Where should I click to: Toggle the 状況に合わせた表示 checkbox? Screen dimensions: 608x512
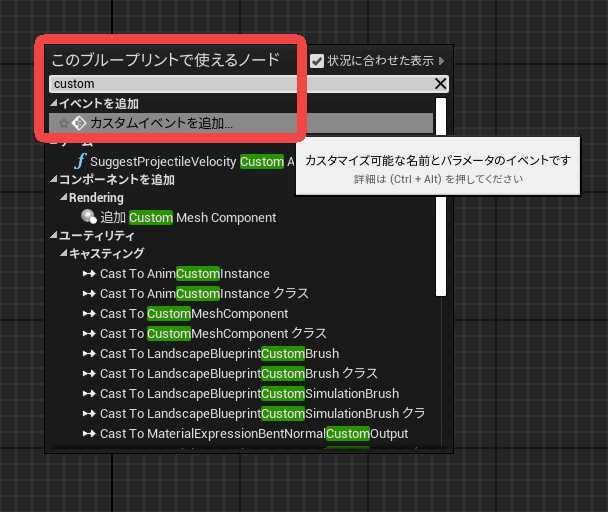pyautogui.click(x=317, y=61)
